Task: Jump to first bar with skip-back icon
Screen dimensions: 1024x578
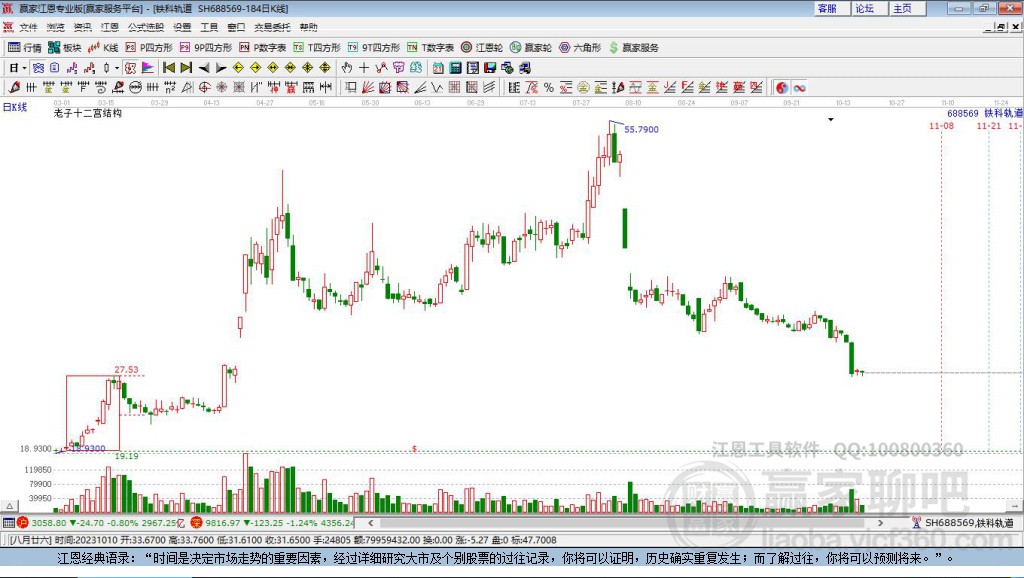Action: click(168, 68)
